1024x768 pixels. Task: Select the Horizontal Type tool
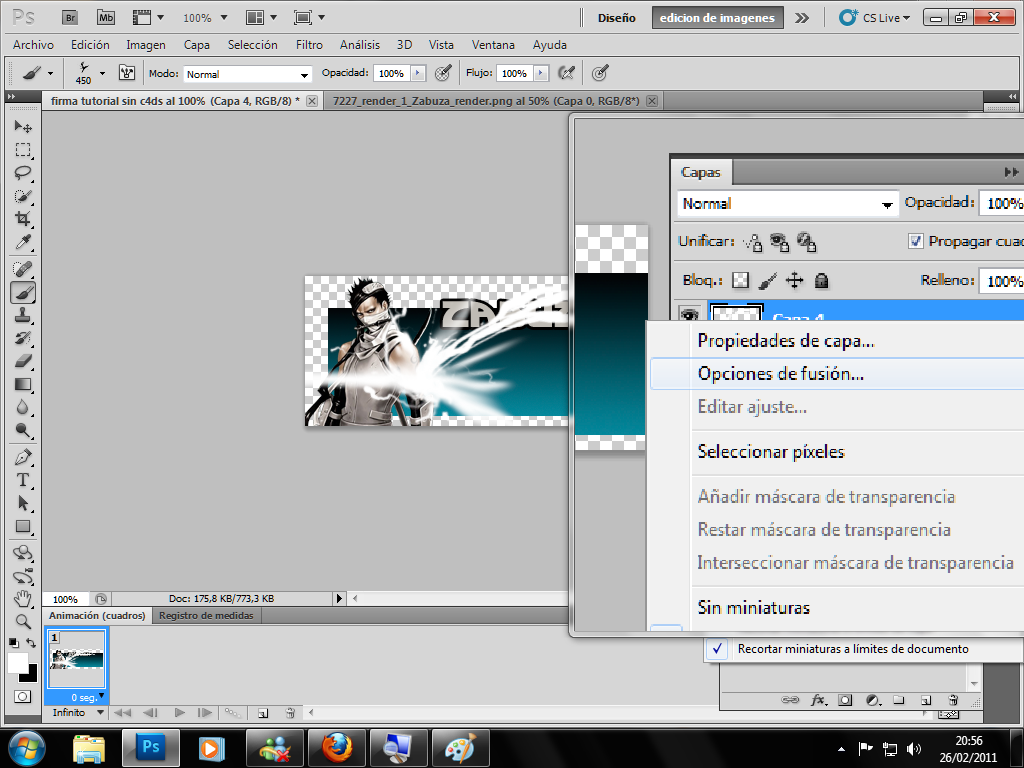[x=23, y=480]
